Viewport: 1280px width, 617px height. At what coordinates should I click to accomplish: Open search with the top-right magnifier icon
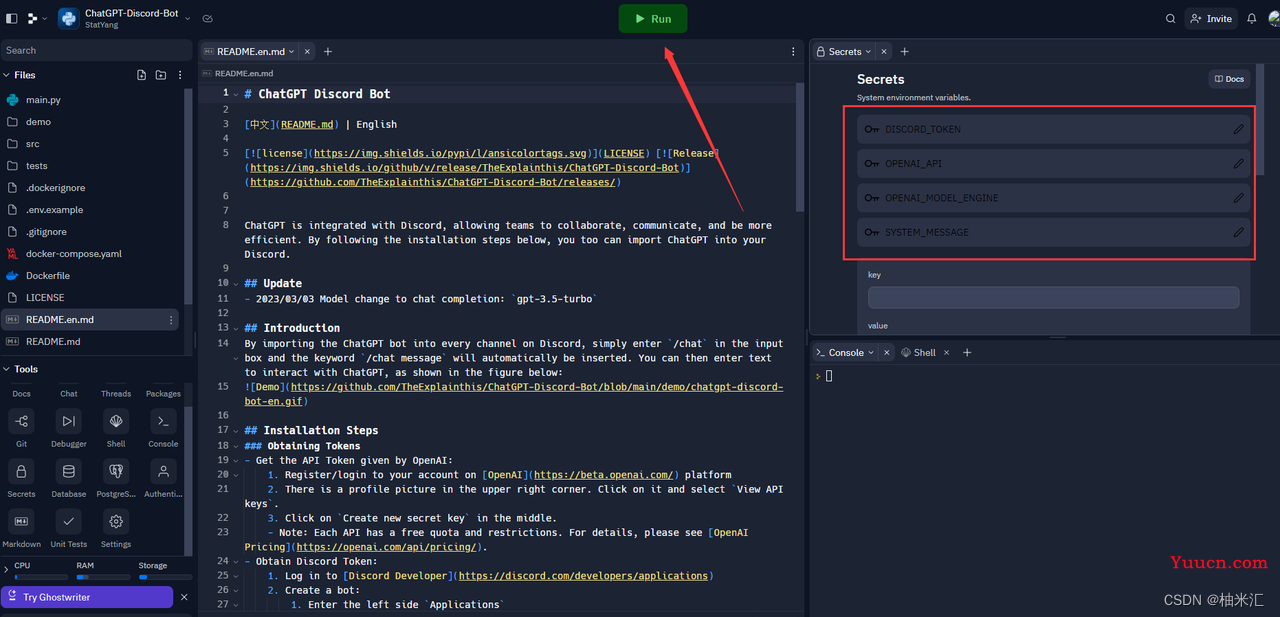click(x=1171, y=19)
